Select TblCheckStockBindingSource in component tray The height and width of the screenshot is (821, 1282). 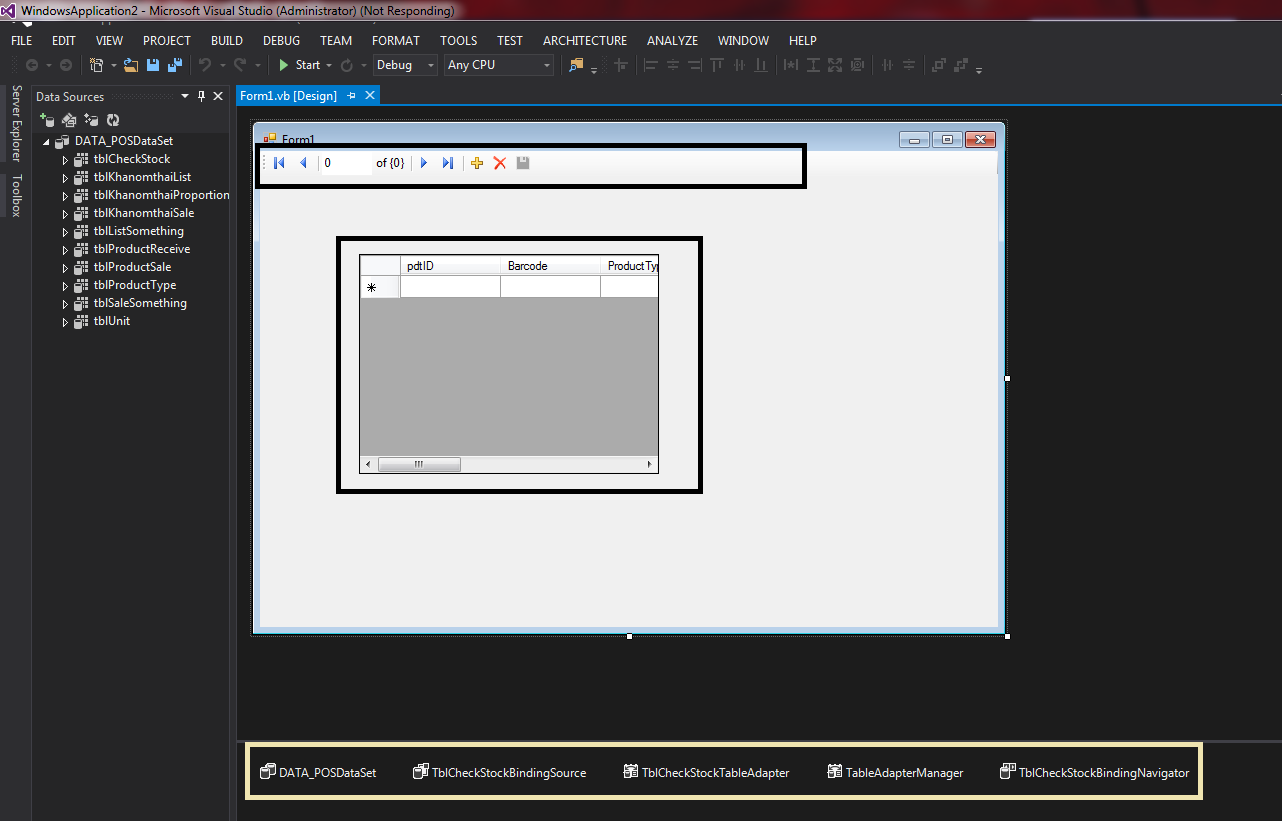click(499, 772)
